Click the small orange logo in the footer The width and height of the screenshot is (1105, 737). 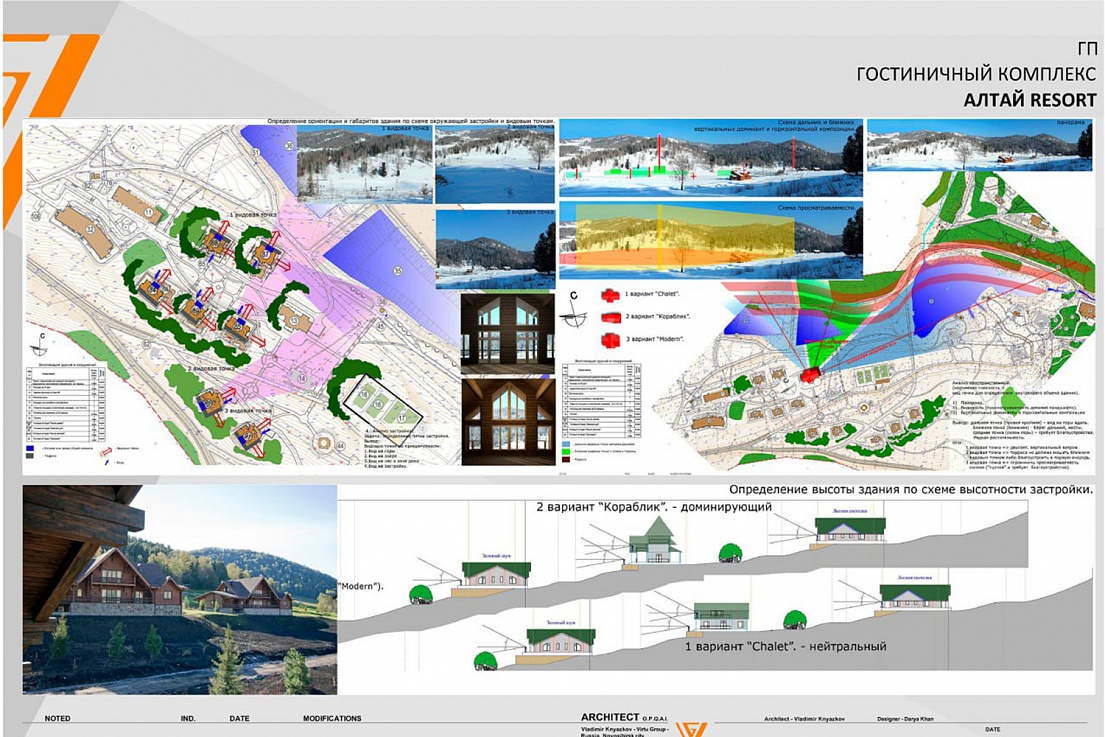[691, 729]
